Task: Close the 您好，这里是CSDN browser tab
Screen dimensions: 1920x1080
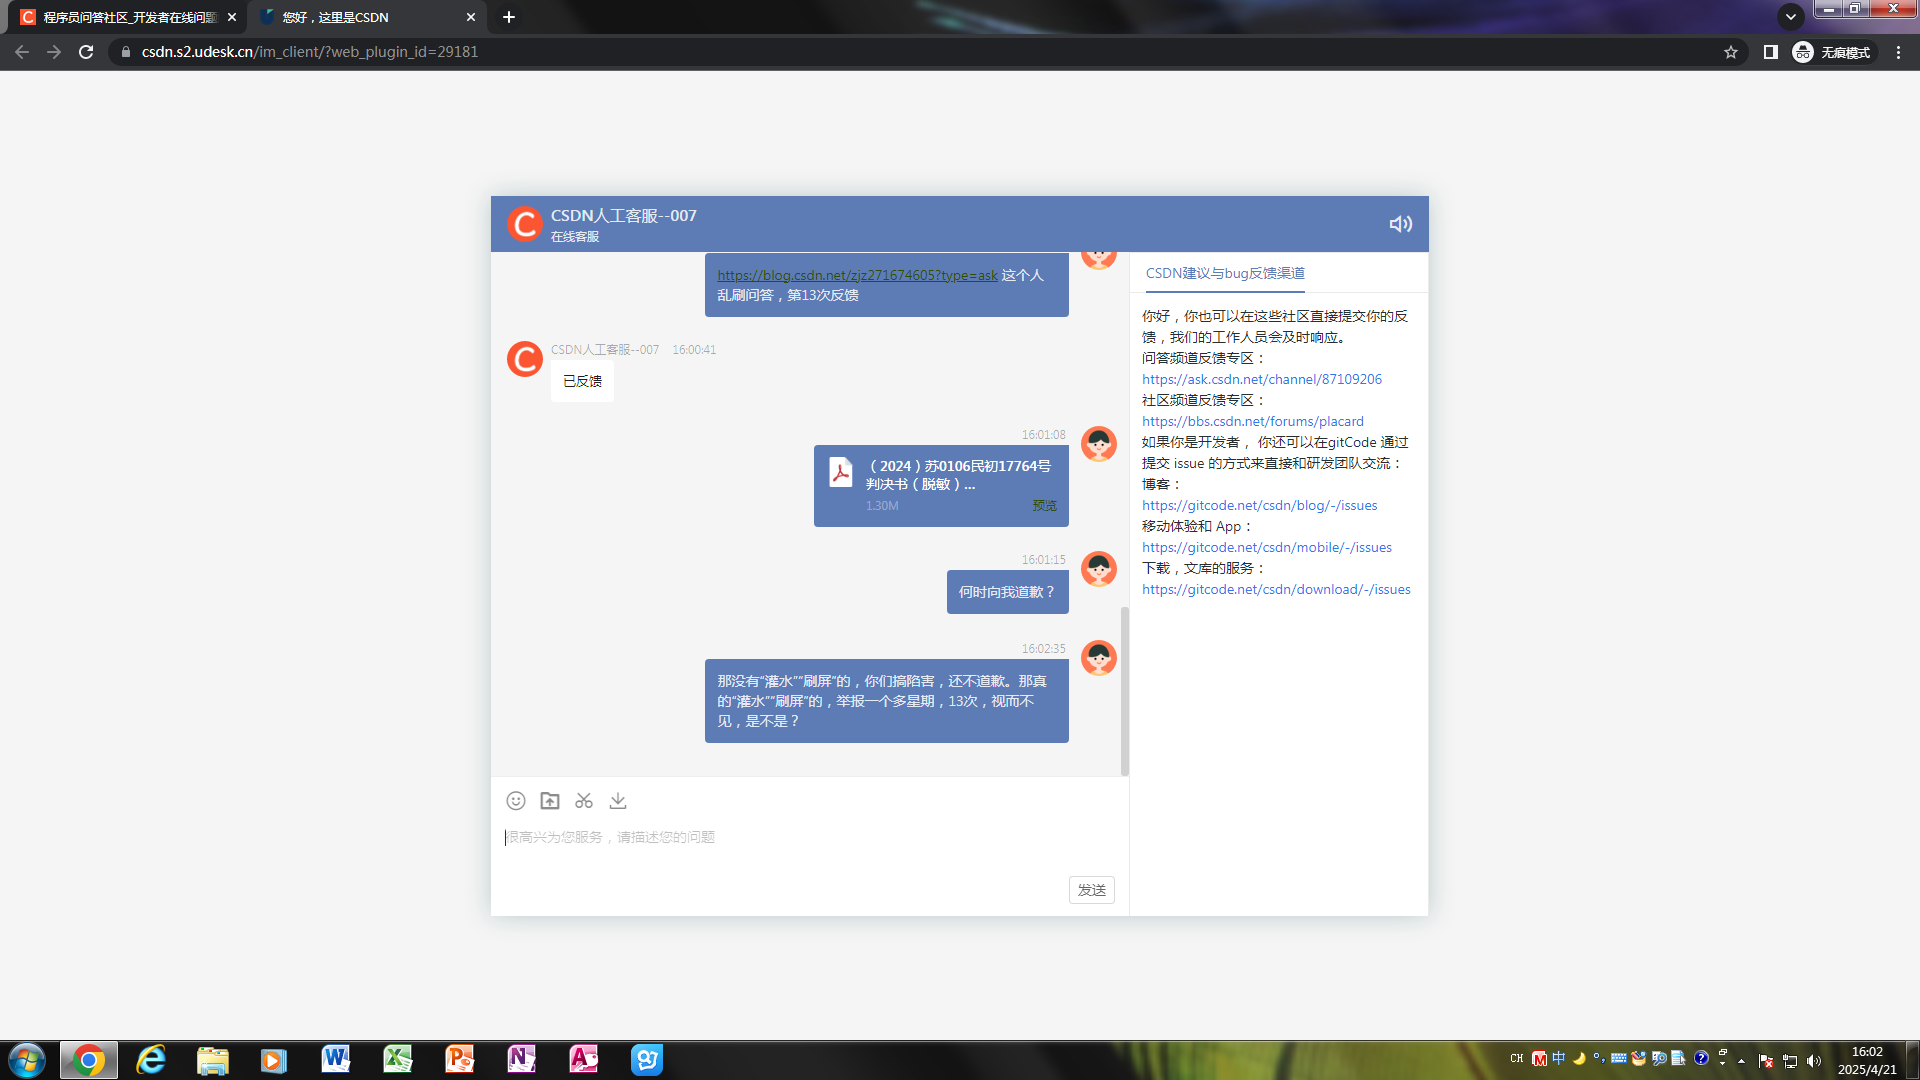Action: coord(471,17)
